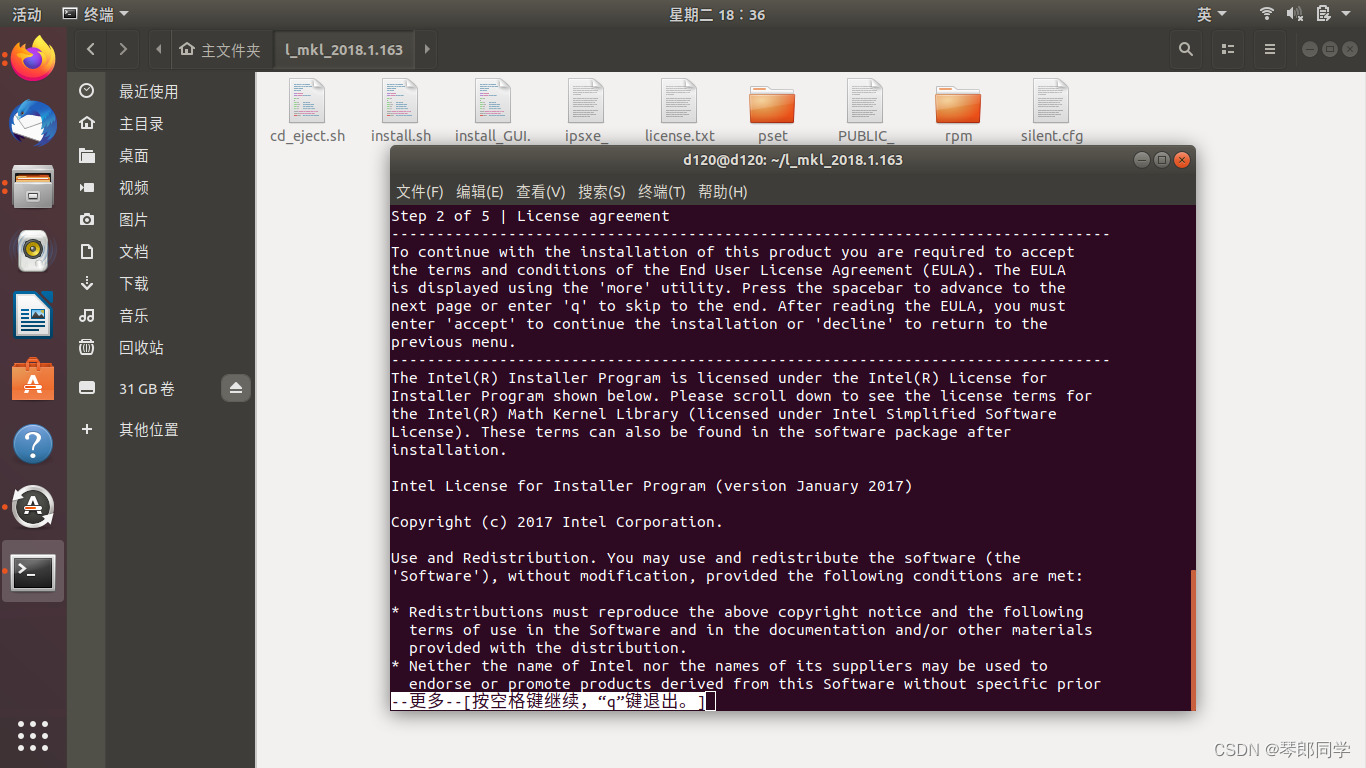
Task: Expand 终端 application menu in top bar
Action: click(95, 14)
